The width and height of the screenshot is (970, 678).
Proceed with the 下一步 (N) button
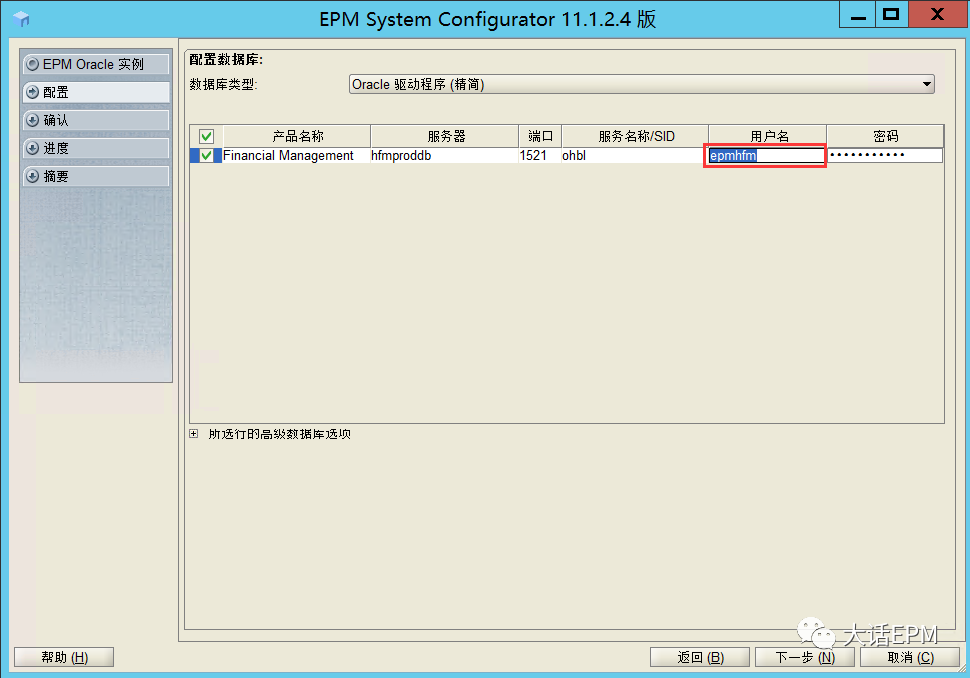(805, 657)
